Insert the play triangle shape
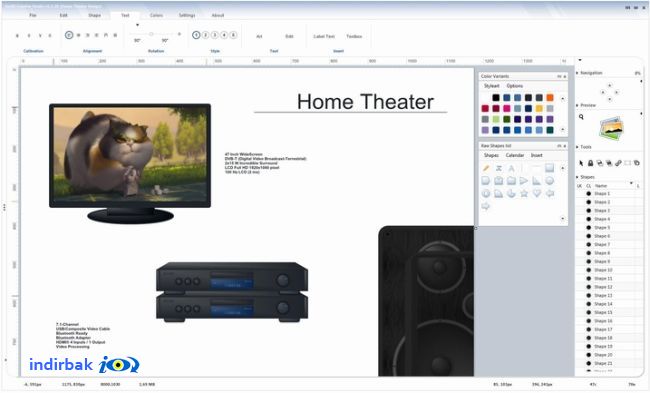 pos(524,181)
